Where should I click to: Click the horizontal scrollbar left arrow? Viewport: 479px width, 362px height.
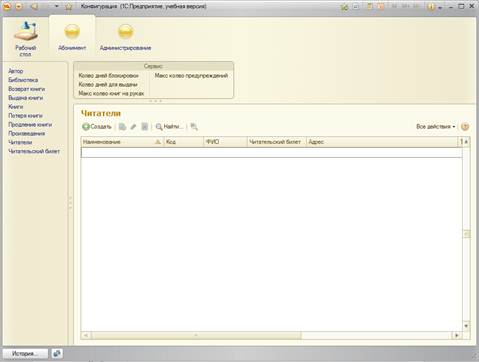pos(86,335)
